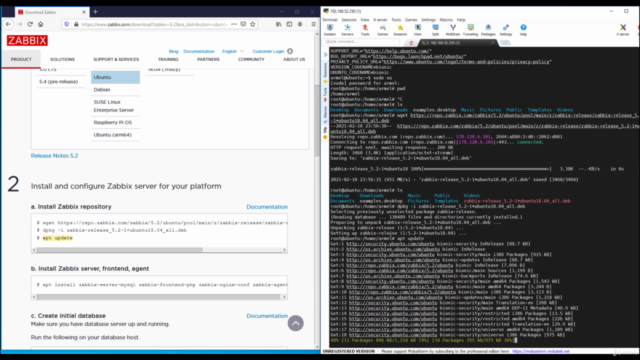
Task: Click the apt install code box scrollbar
Action: coord(159,297)
